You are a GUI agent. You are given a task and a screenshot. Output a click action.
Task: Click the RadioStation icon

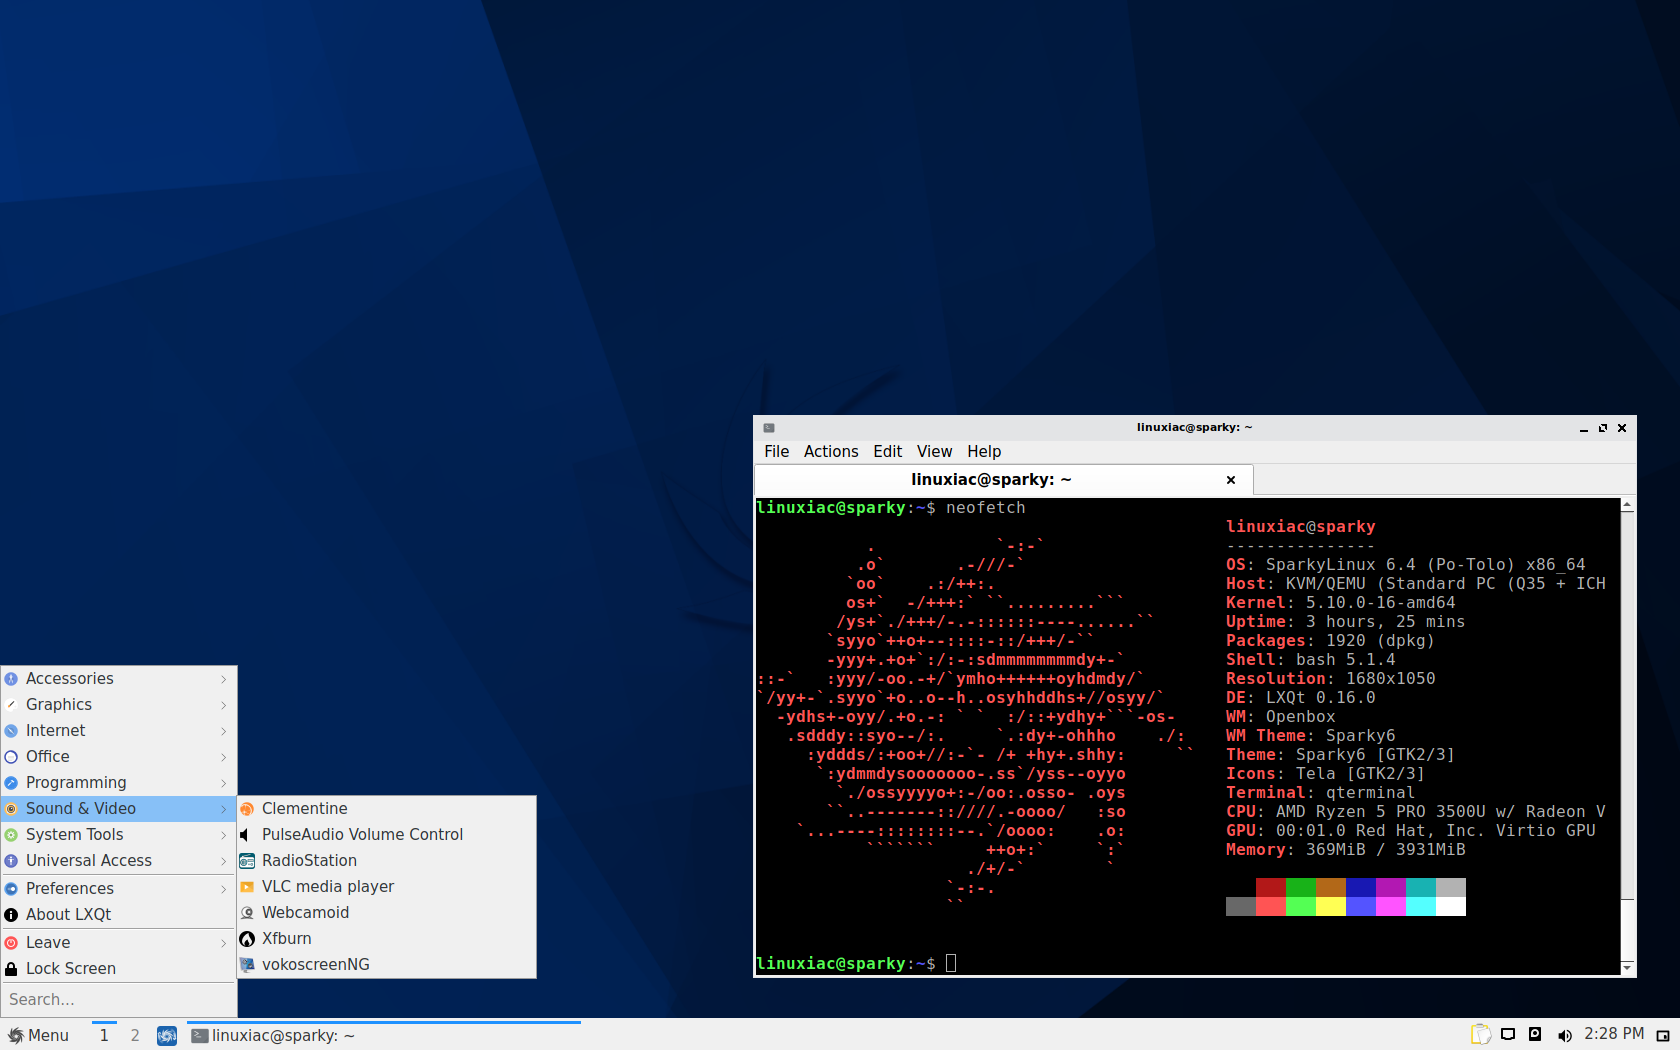247,861
